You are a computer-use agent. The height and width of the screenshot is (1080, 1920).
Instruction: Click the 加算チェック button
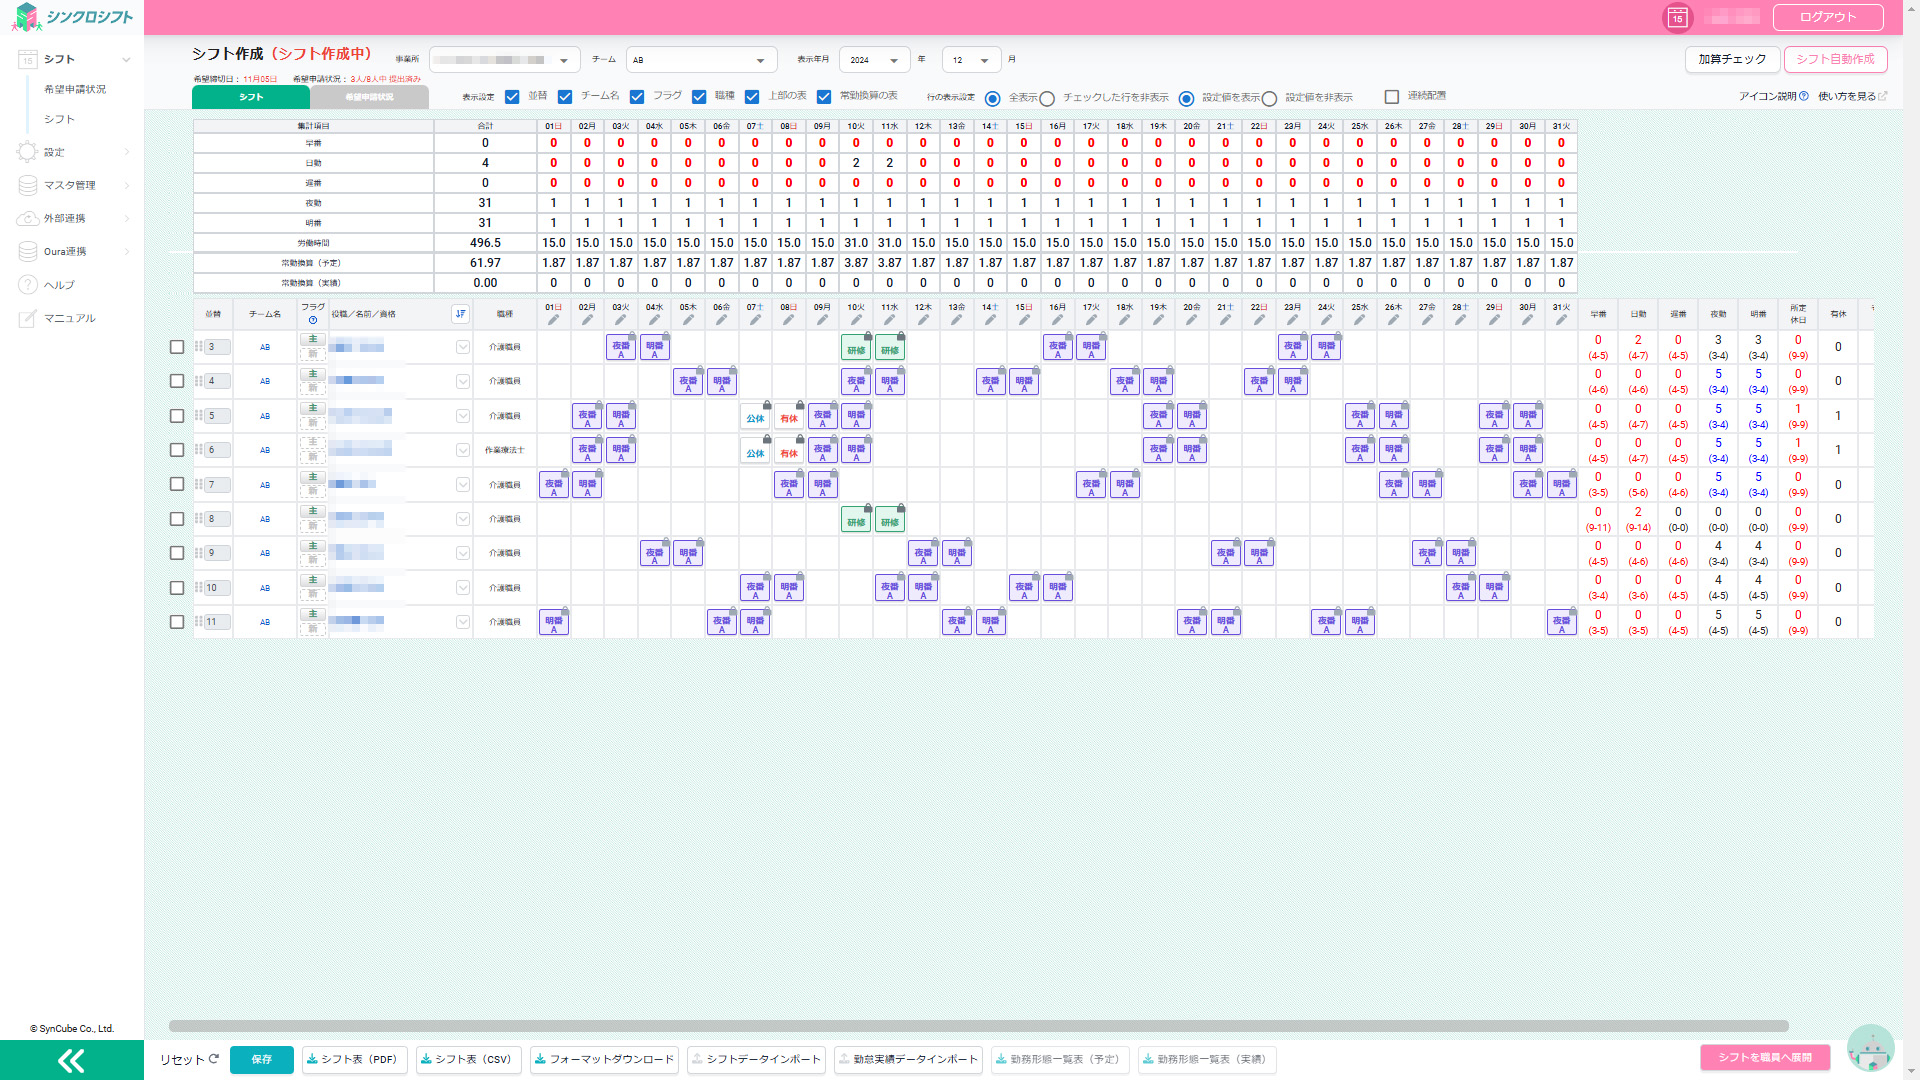click(x=1732, y=59)
